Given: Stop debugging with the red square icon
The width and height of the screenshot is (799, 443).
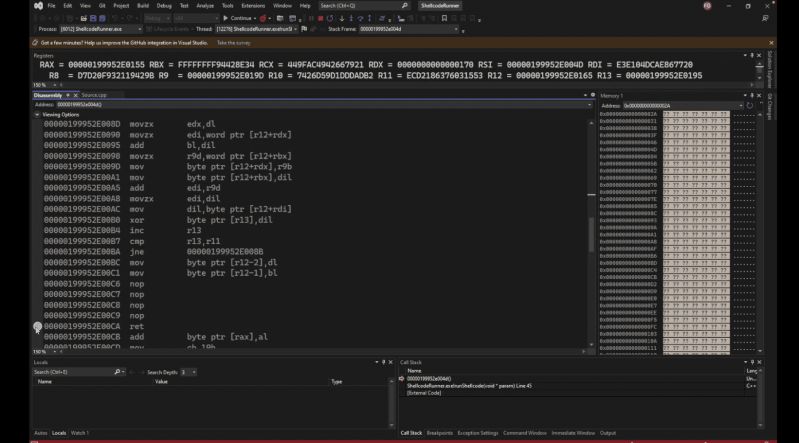Looking at the screenshot, I should tap(321, 18).
